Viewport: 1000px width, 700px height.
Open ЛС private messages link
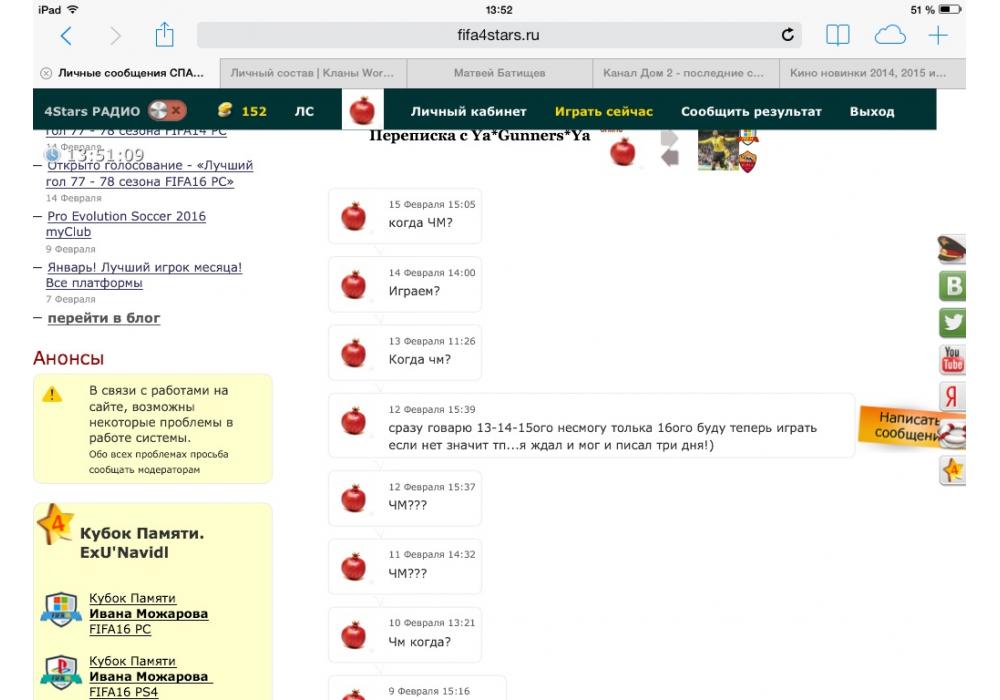(304, 111)
